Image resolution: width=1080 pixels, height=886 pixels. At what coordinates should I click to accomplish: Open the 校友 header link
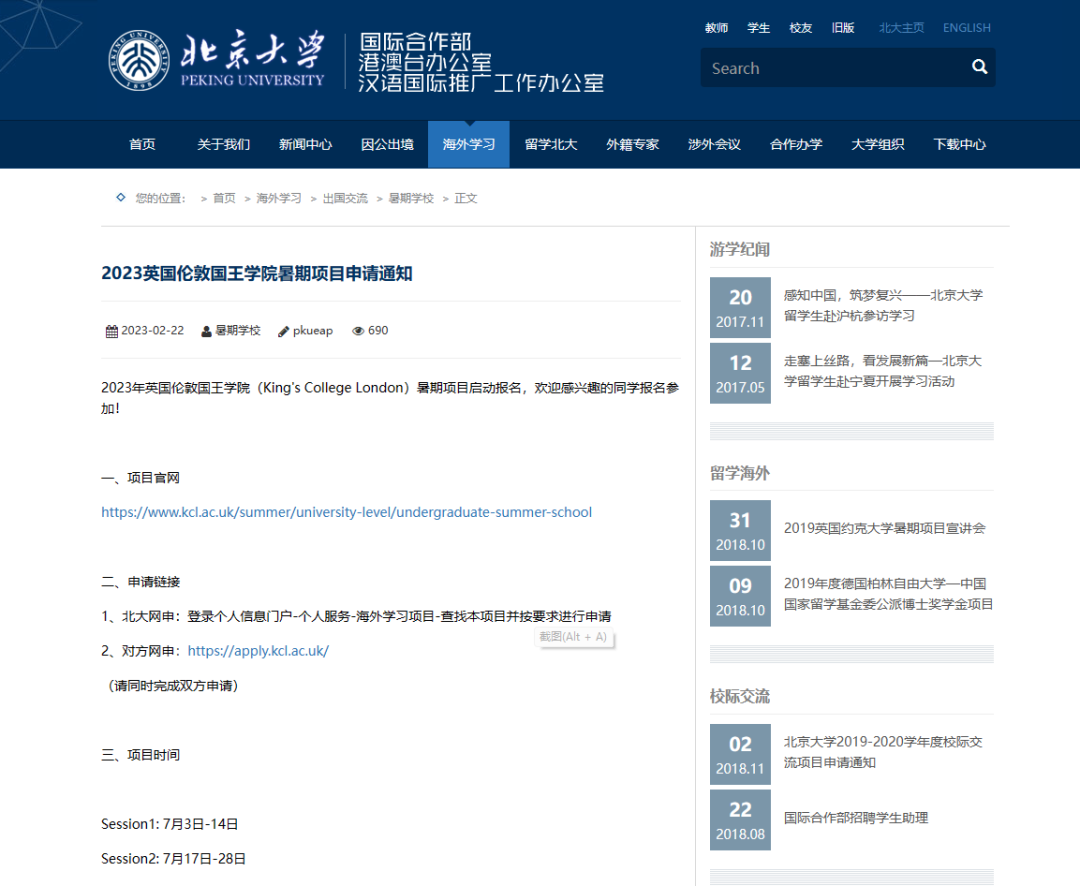(x=800, y=28)
